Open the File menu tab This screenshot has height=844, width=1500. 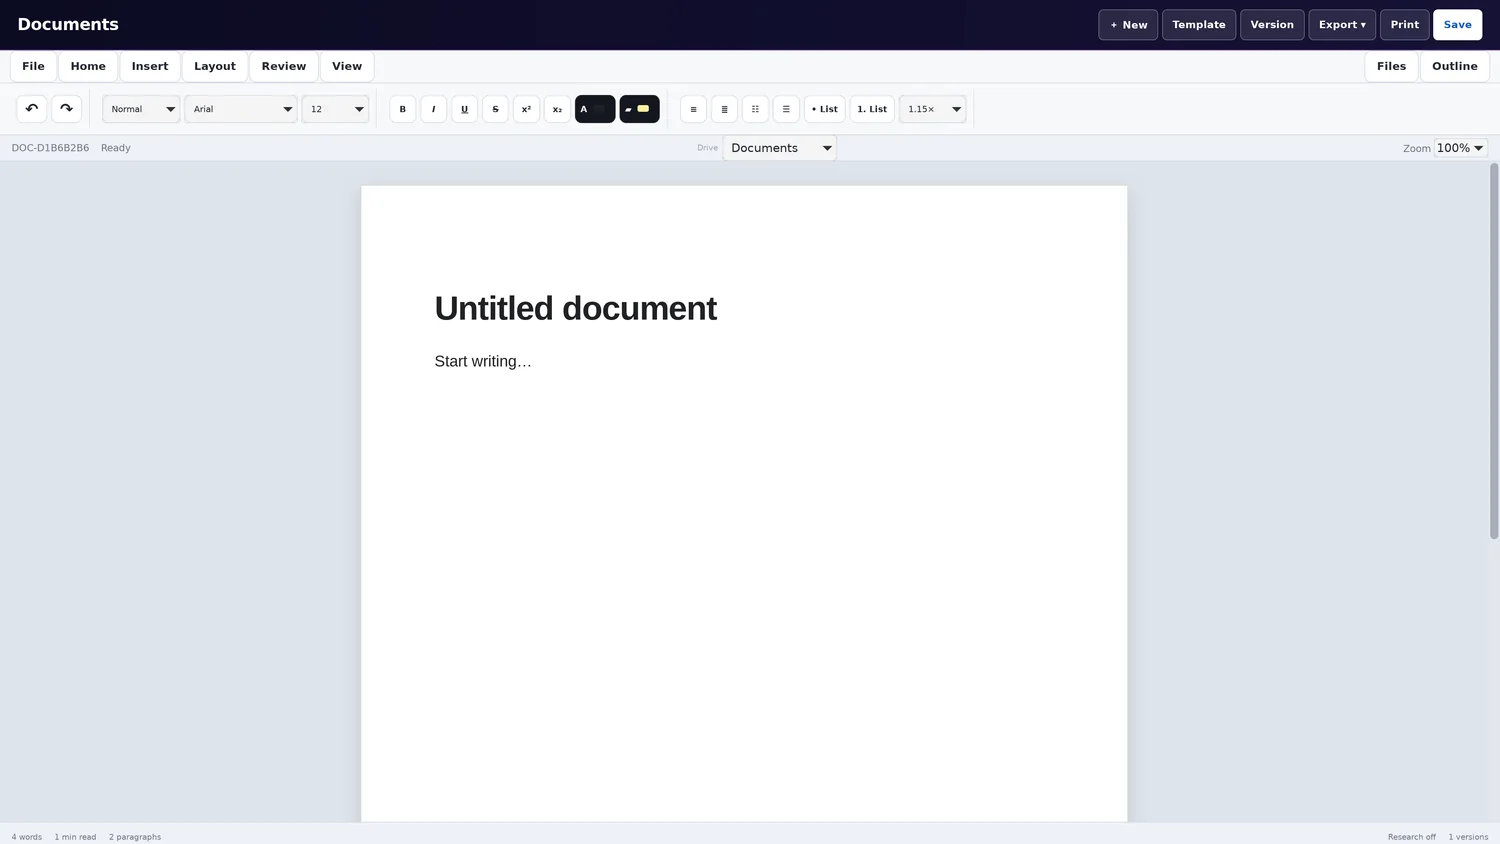[33, 66]
